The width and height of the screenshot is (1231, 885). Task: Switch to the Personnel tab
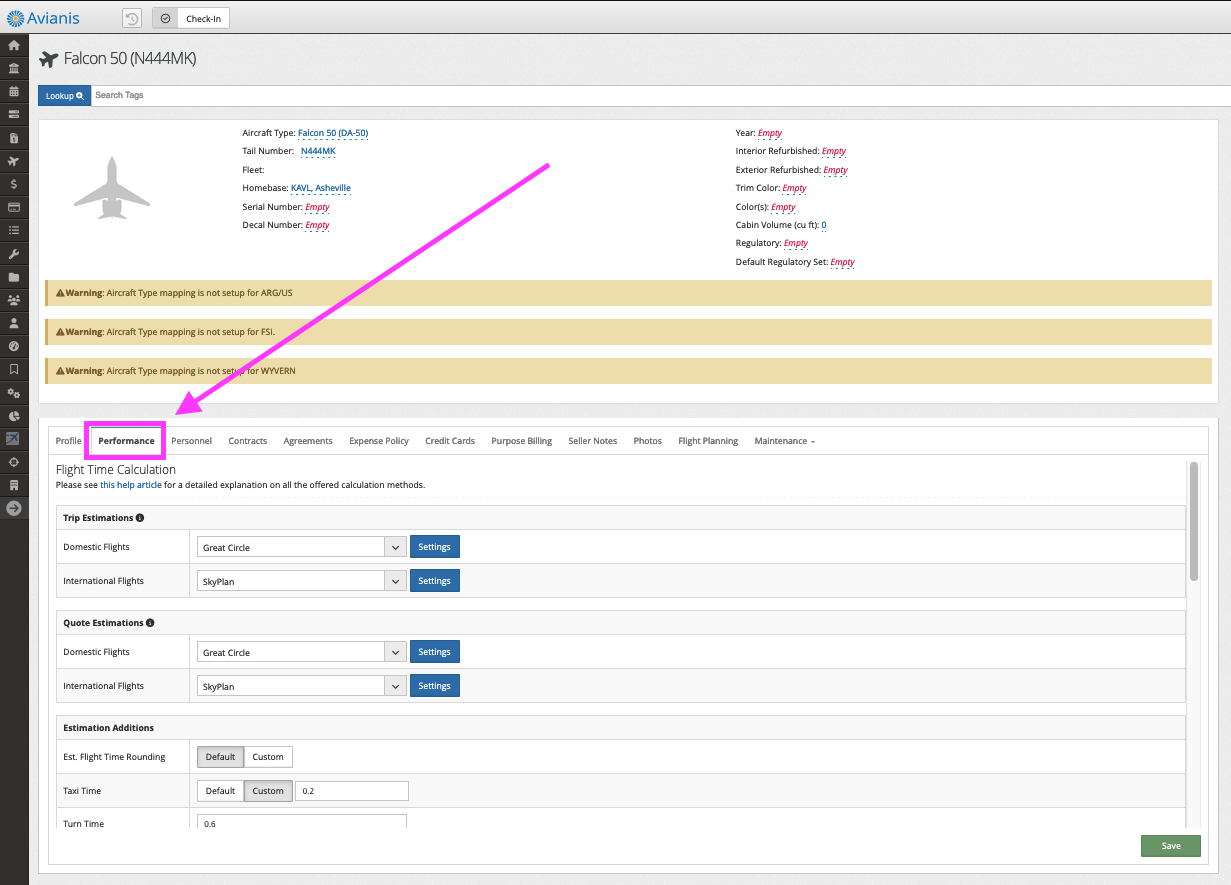[191, 441]
